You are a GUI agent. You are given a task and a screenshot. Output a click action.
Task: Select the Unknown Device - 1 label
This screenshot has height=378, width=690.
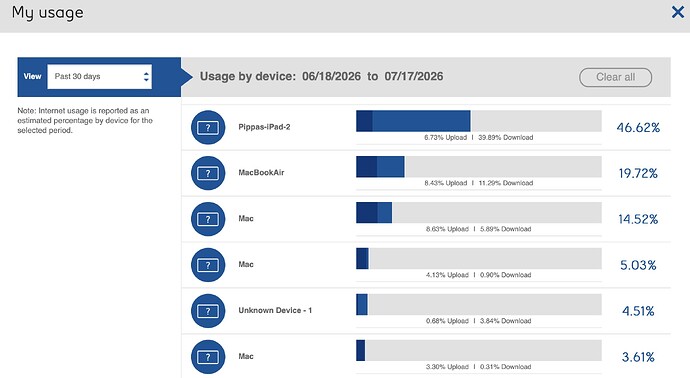click(x=275, y=310)
